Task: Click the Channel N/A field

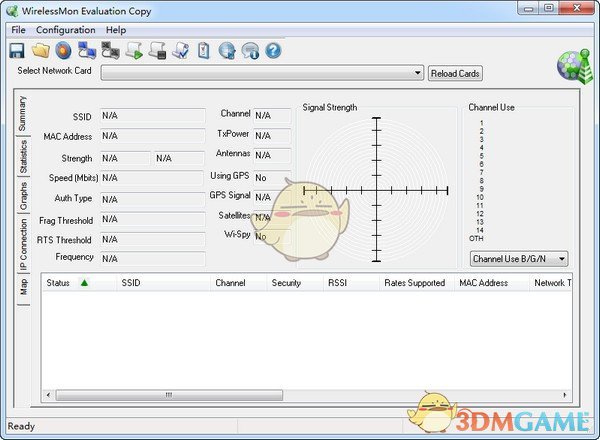Action: click(272, 116)
